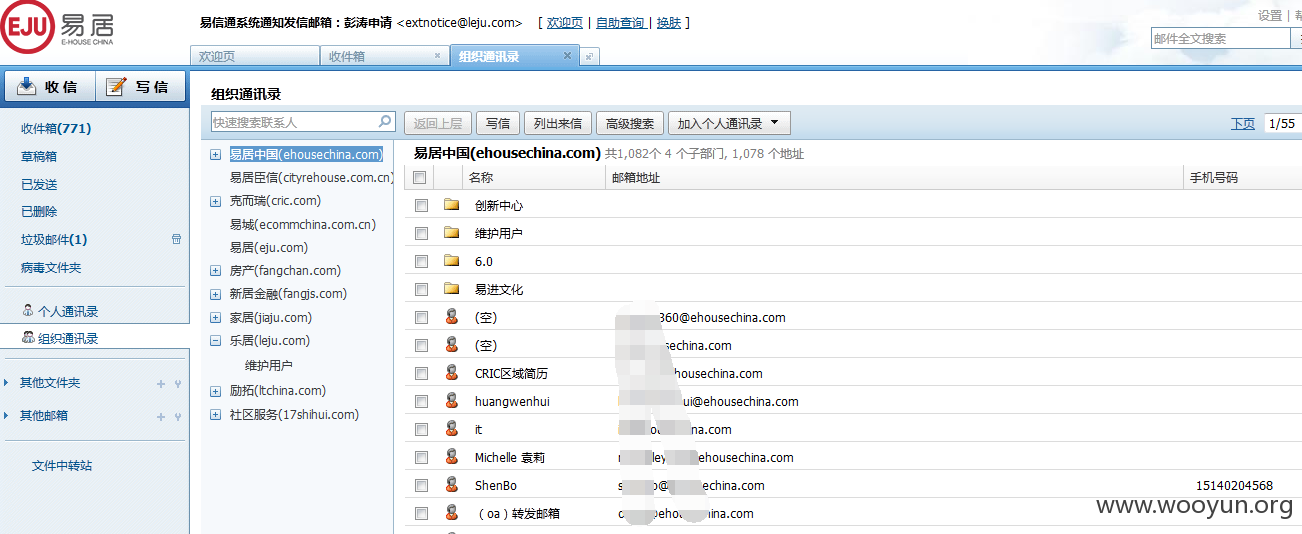Click the page number field showing 1/55
The width and height of the screenshot is (1302, 534).
click(1283, 123)
